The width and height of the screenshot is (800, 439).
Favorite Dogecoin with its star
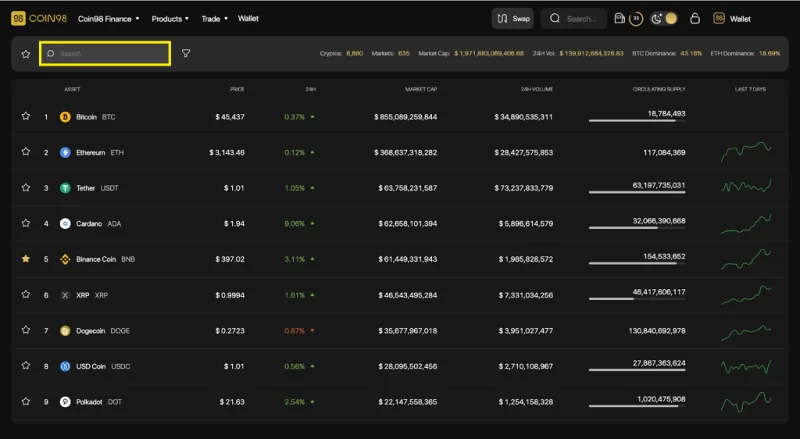pos(26,330)
